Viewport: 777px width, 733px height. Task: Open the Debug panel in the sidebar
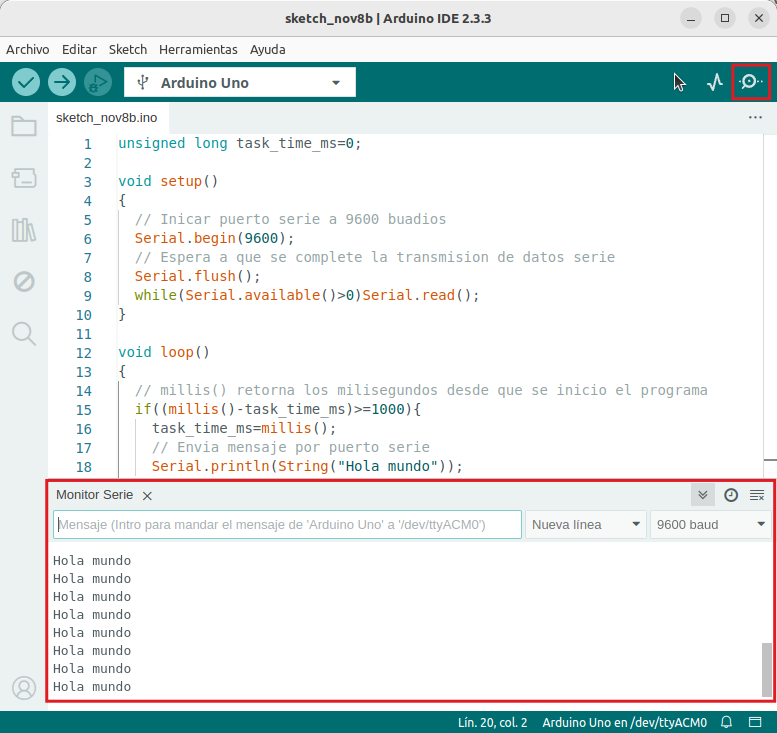(x=24, y=282)
